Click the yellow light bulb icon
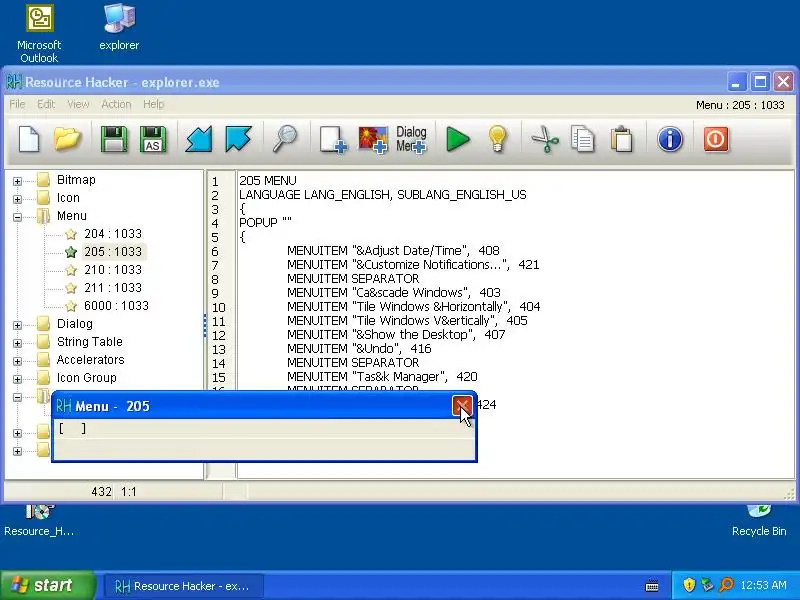800x600 pixels. (497, 139)
